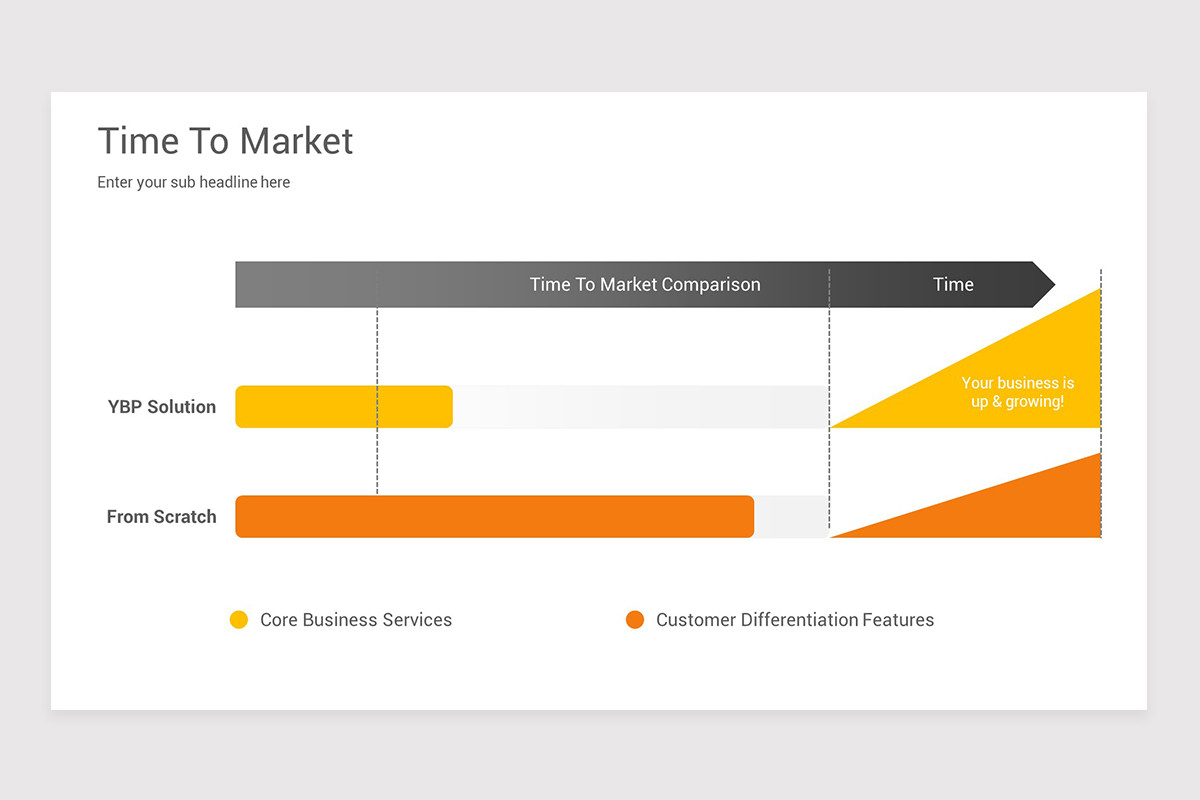The width and height of the screenshot is (1200, 800).
Task: Click the Time To Market title
Action: coord(225,141)
